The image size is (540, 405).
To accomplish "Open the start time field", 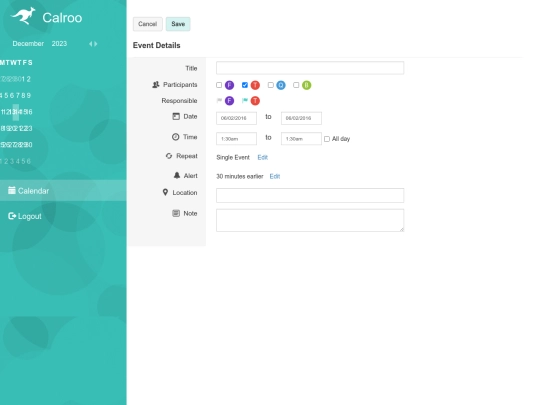I will point(236,139).
